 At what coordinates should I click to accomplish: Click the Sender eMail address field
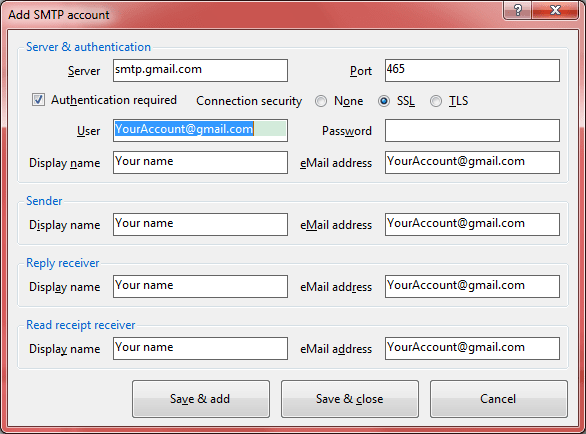[x=472, y=224]
